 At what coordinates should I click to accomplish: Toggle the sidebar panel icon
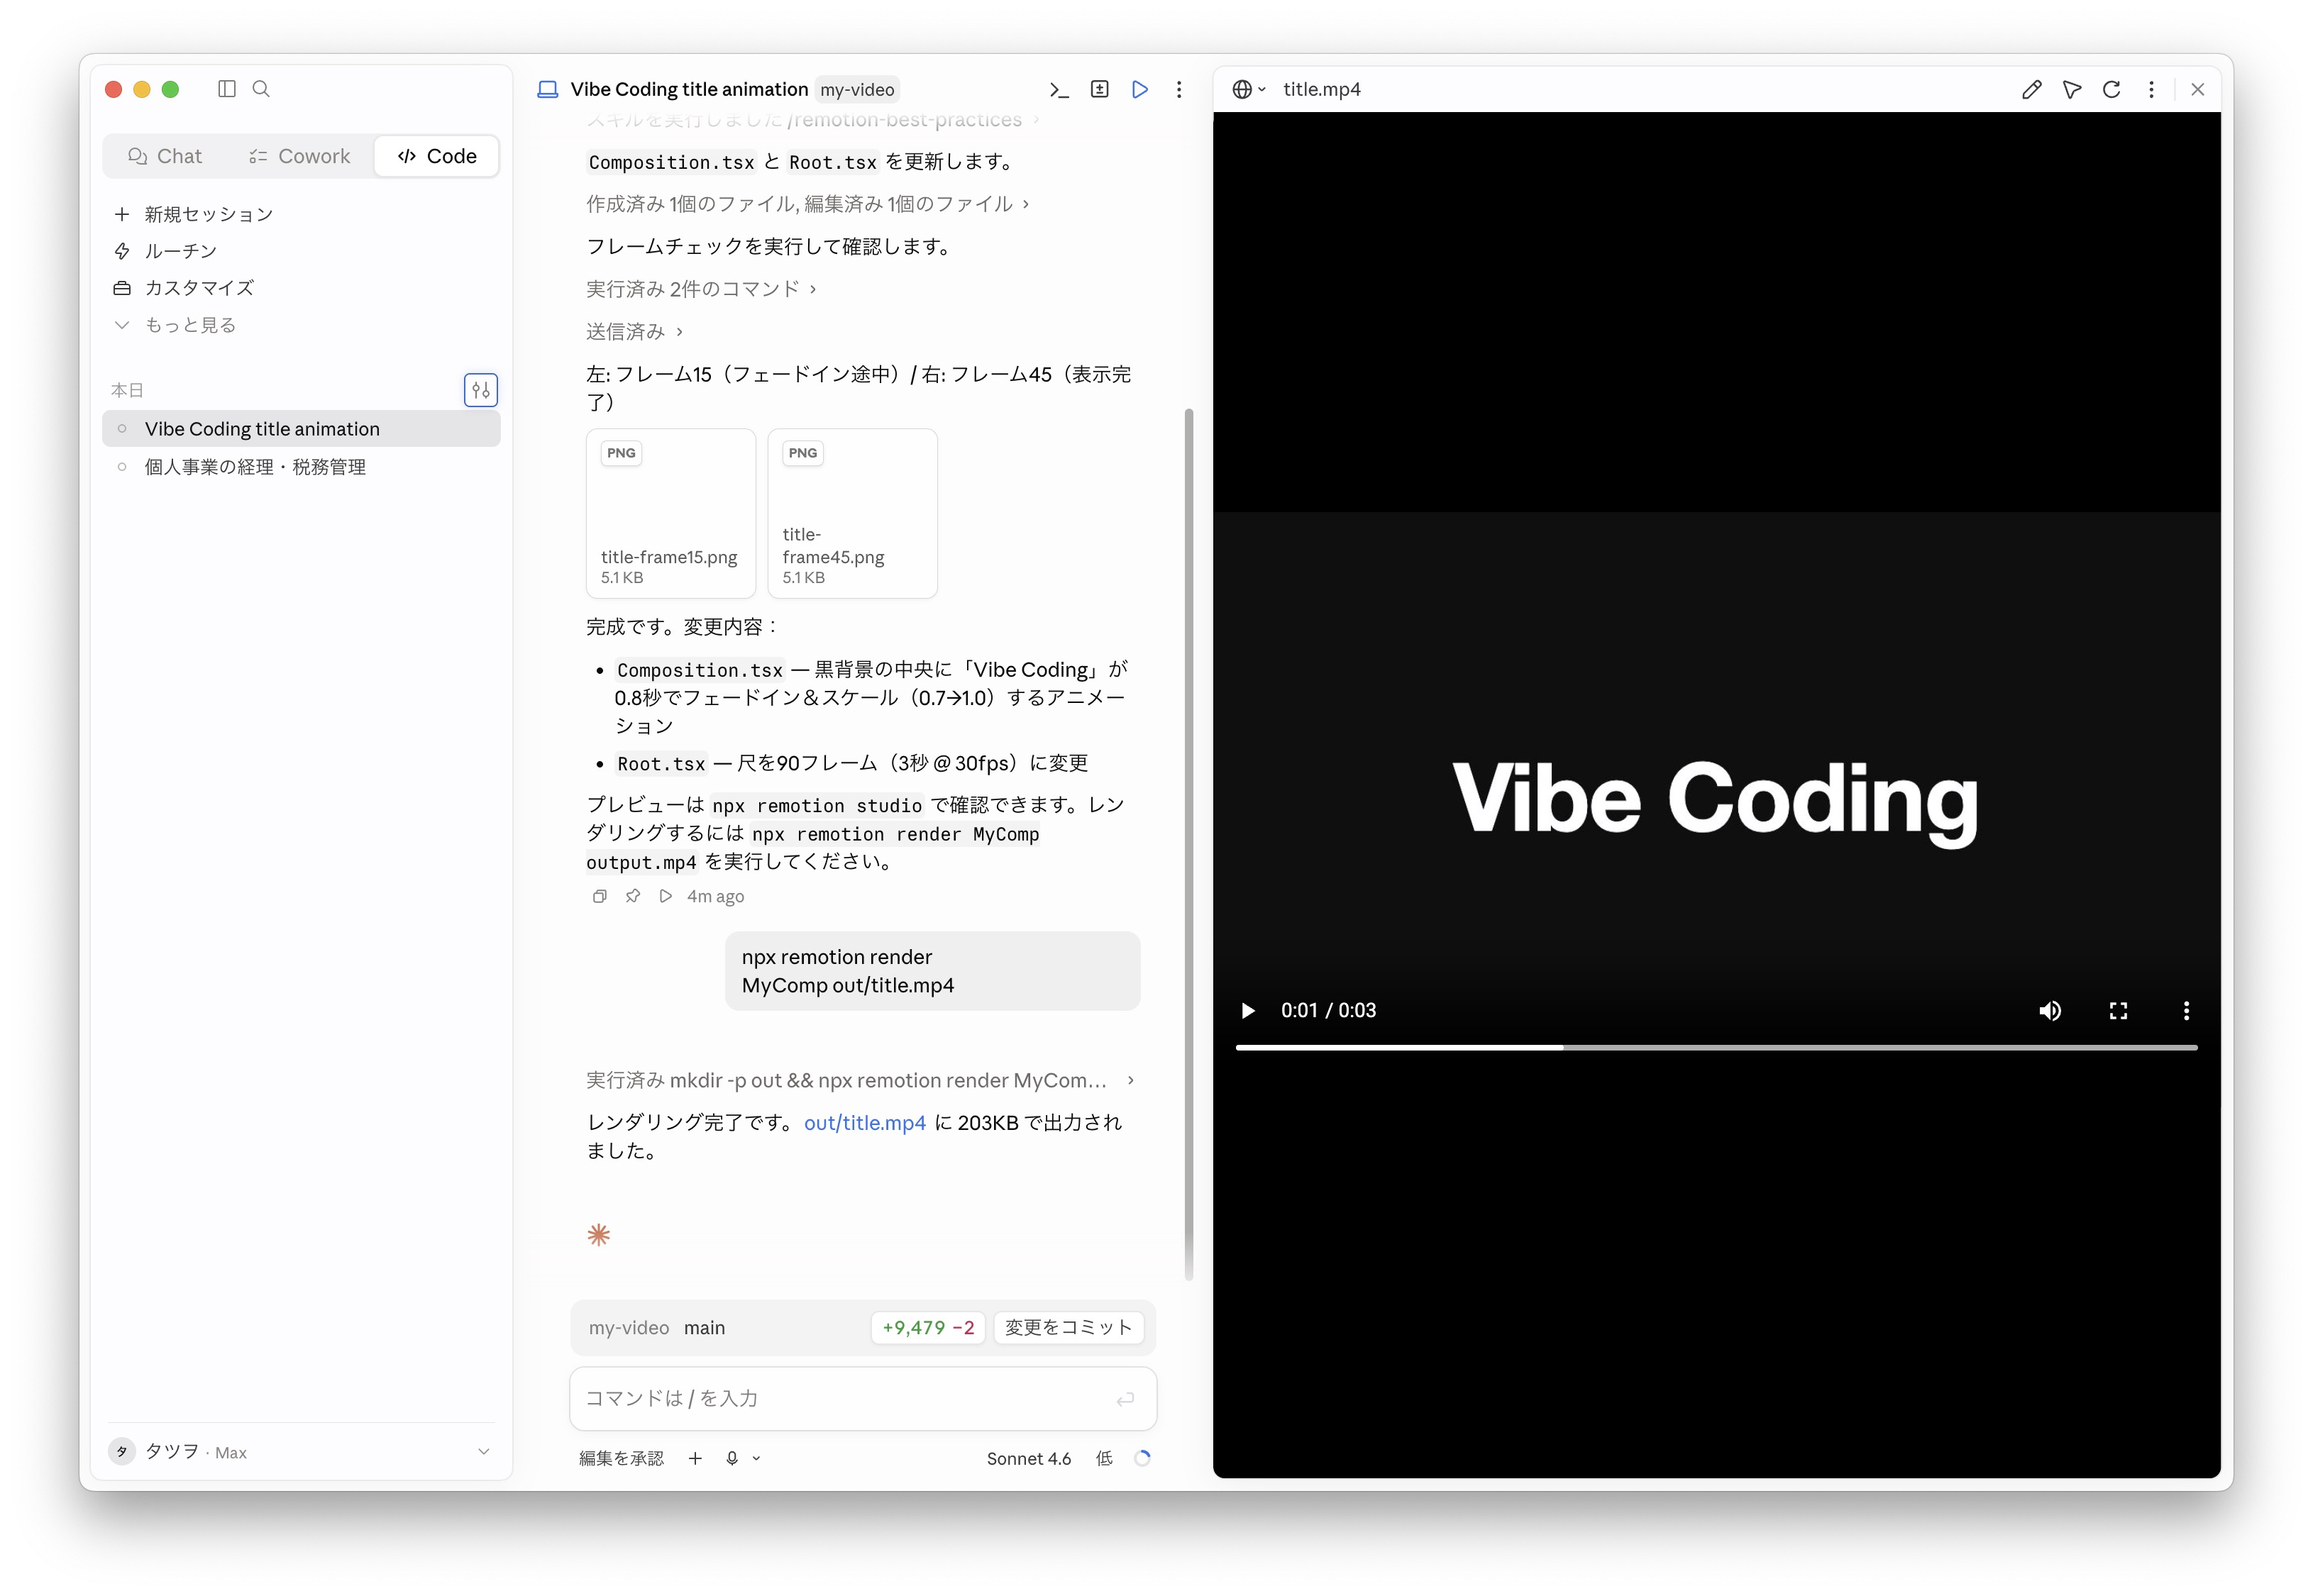tap(227, 89)
